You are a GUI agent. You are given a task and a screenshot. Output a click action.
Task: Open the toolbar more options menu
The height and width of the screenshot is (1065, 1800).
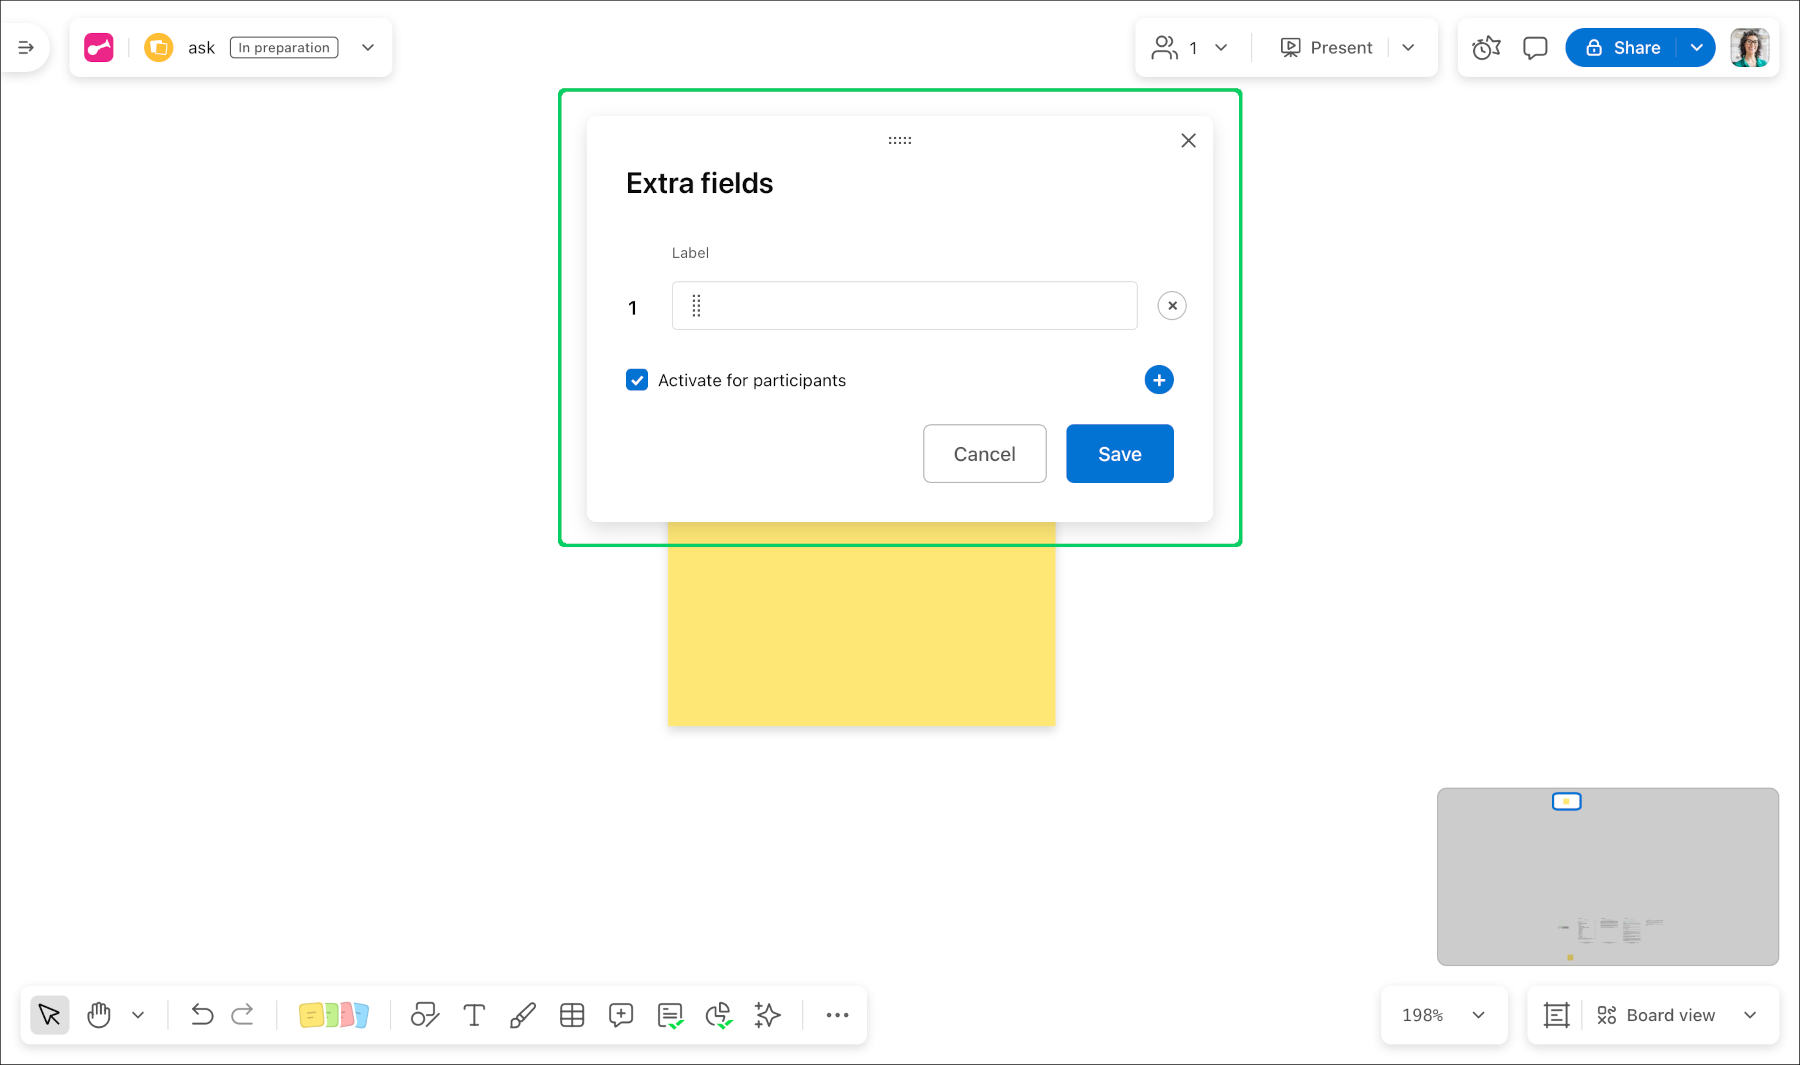837,1015
